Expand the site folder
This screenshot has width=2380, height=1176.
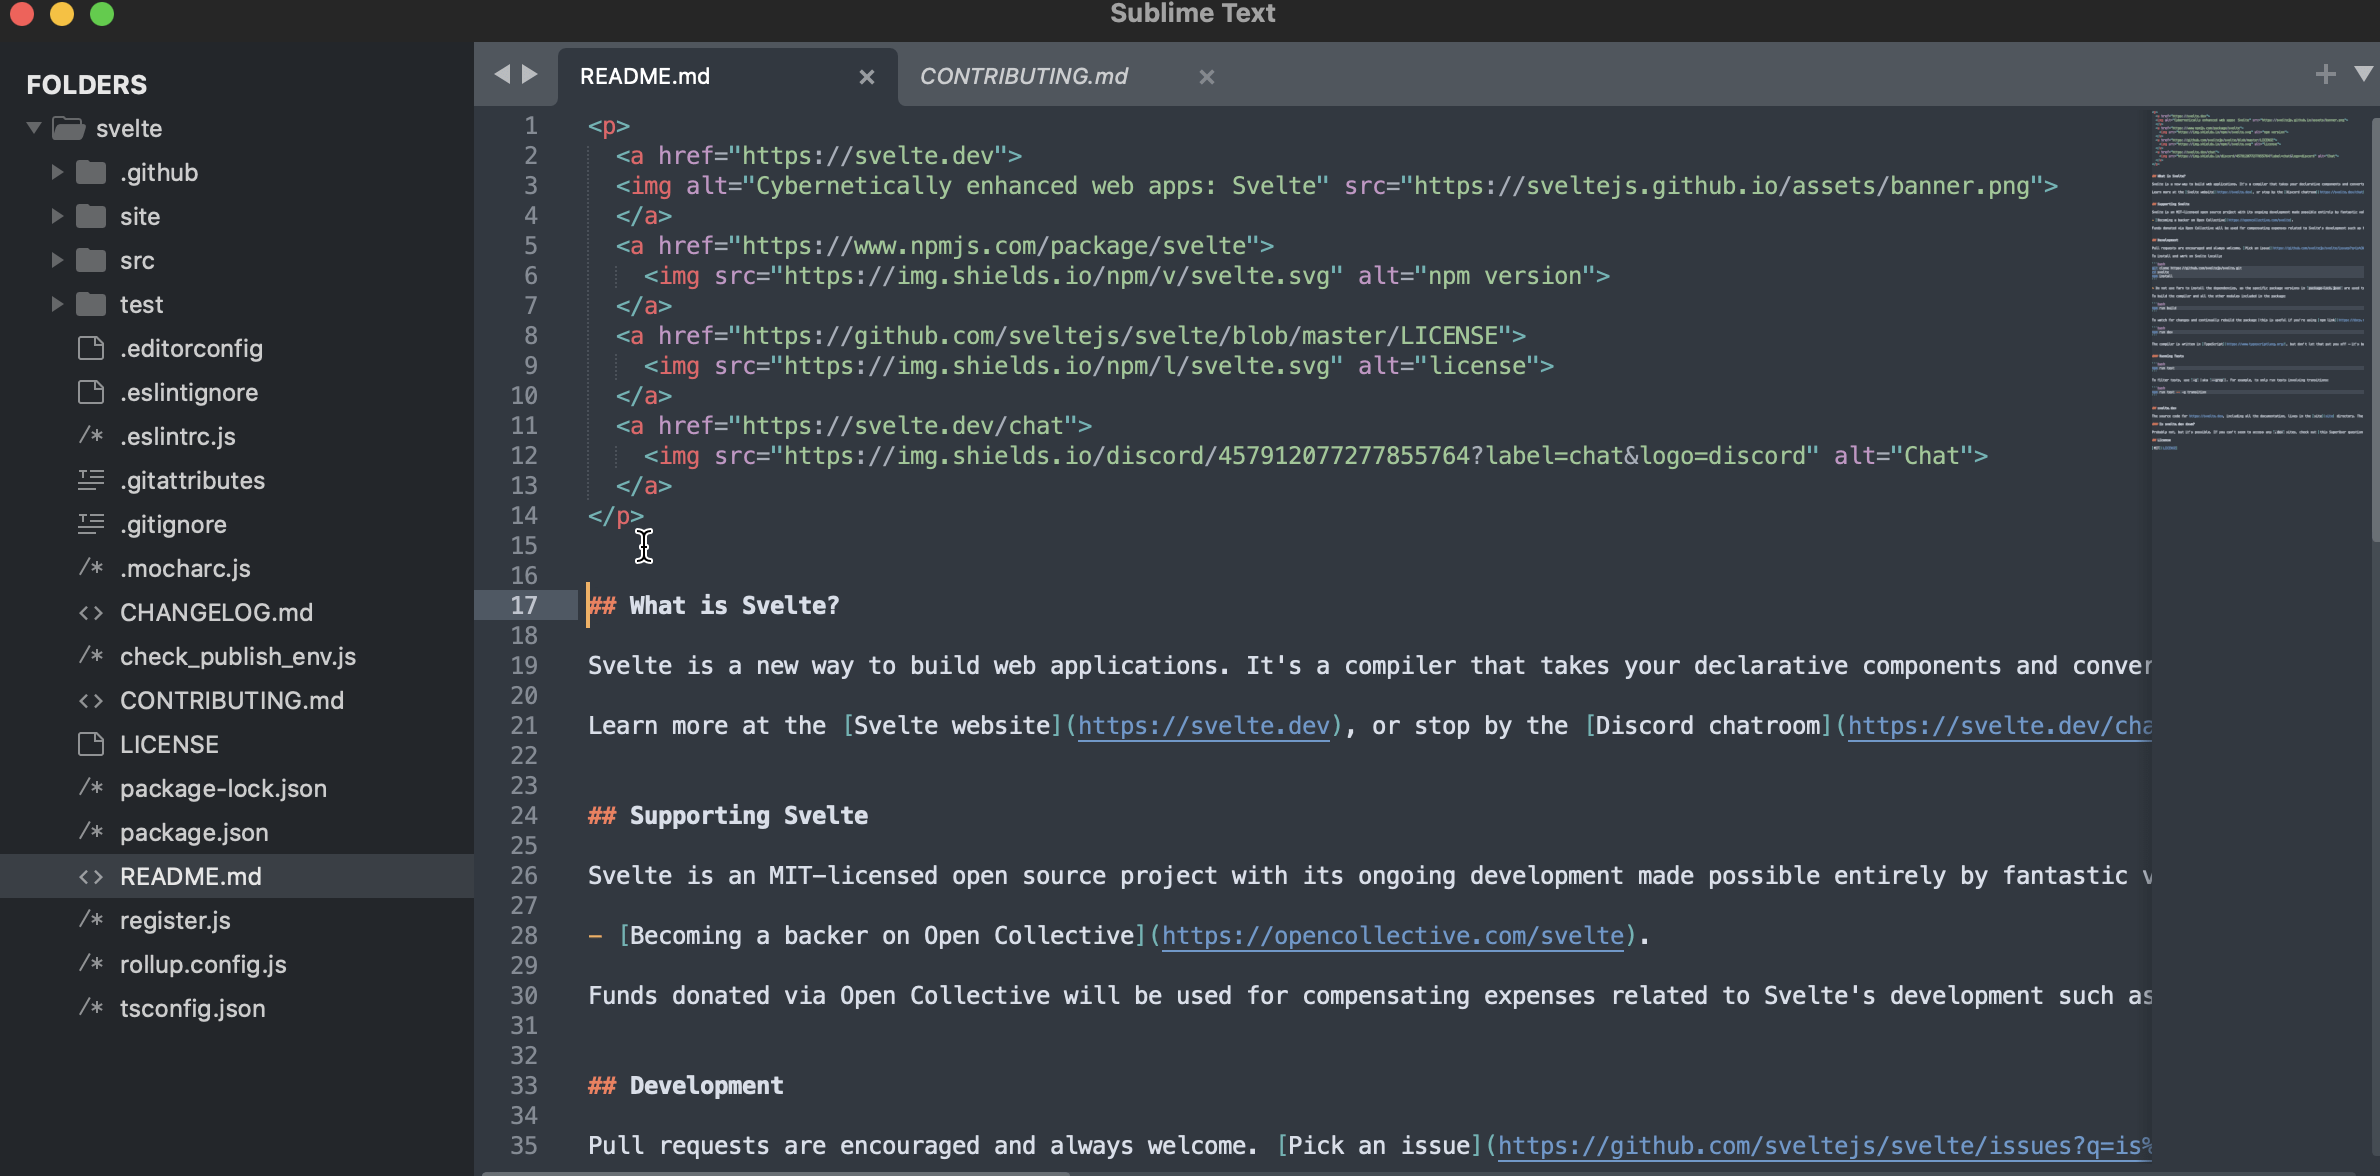[57, 216]
